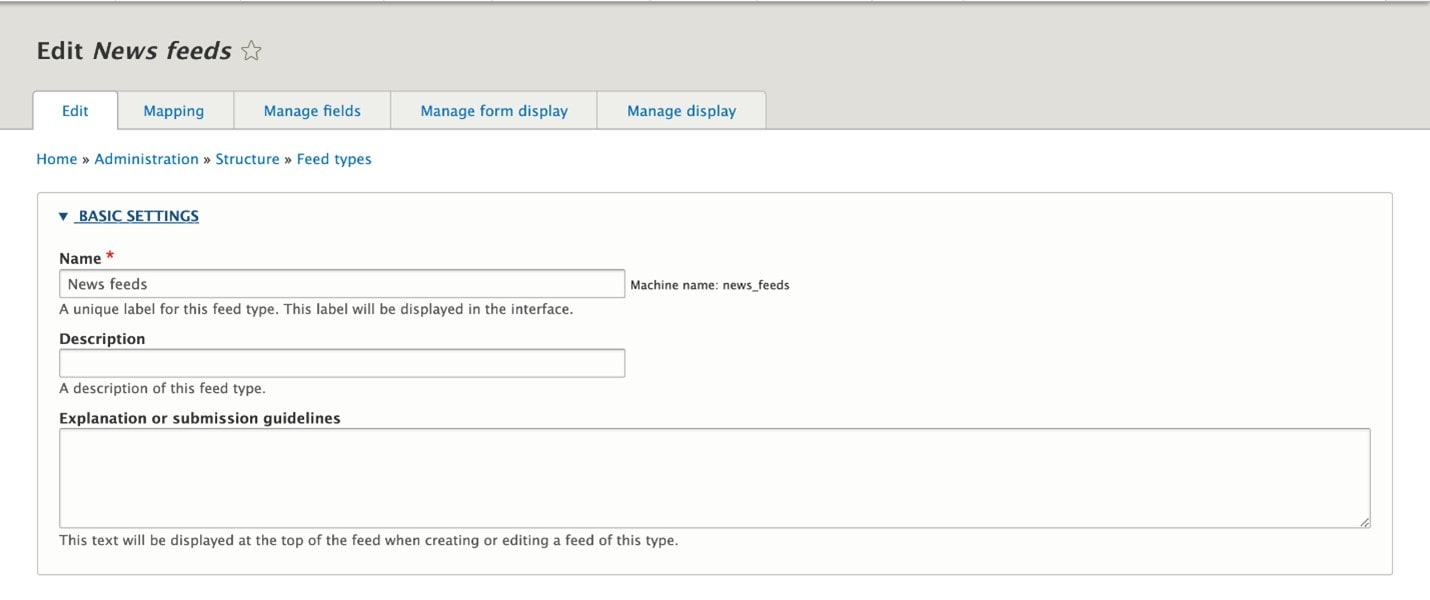
Task: Click the Edit News feeds page heading
Action: tap(134, 51)
